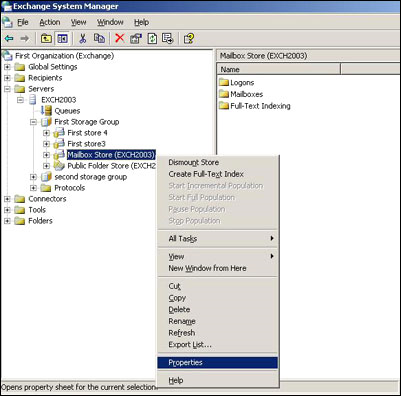The width and height of the screenshot is (401, 396).
Task: Expand the Protocols node
Action: pos(33,188)
